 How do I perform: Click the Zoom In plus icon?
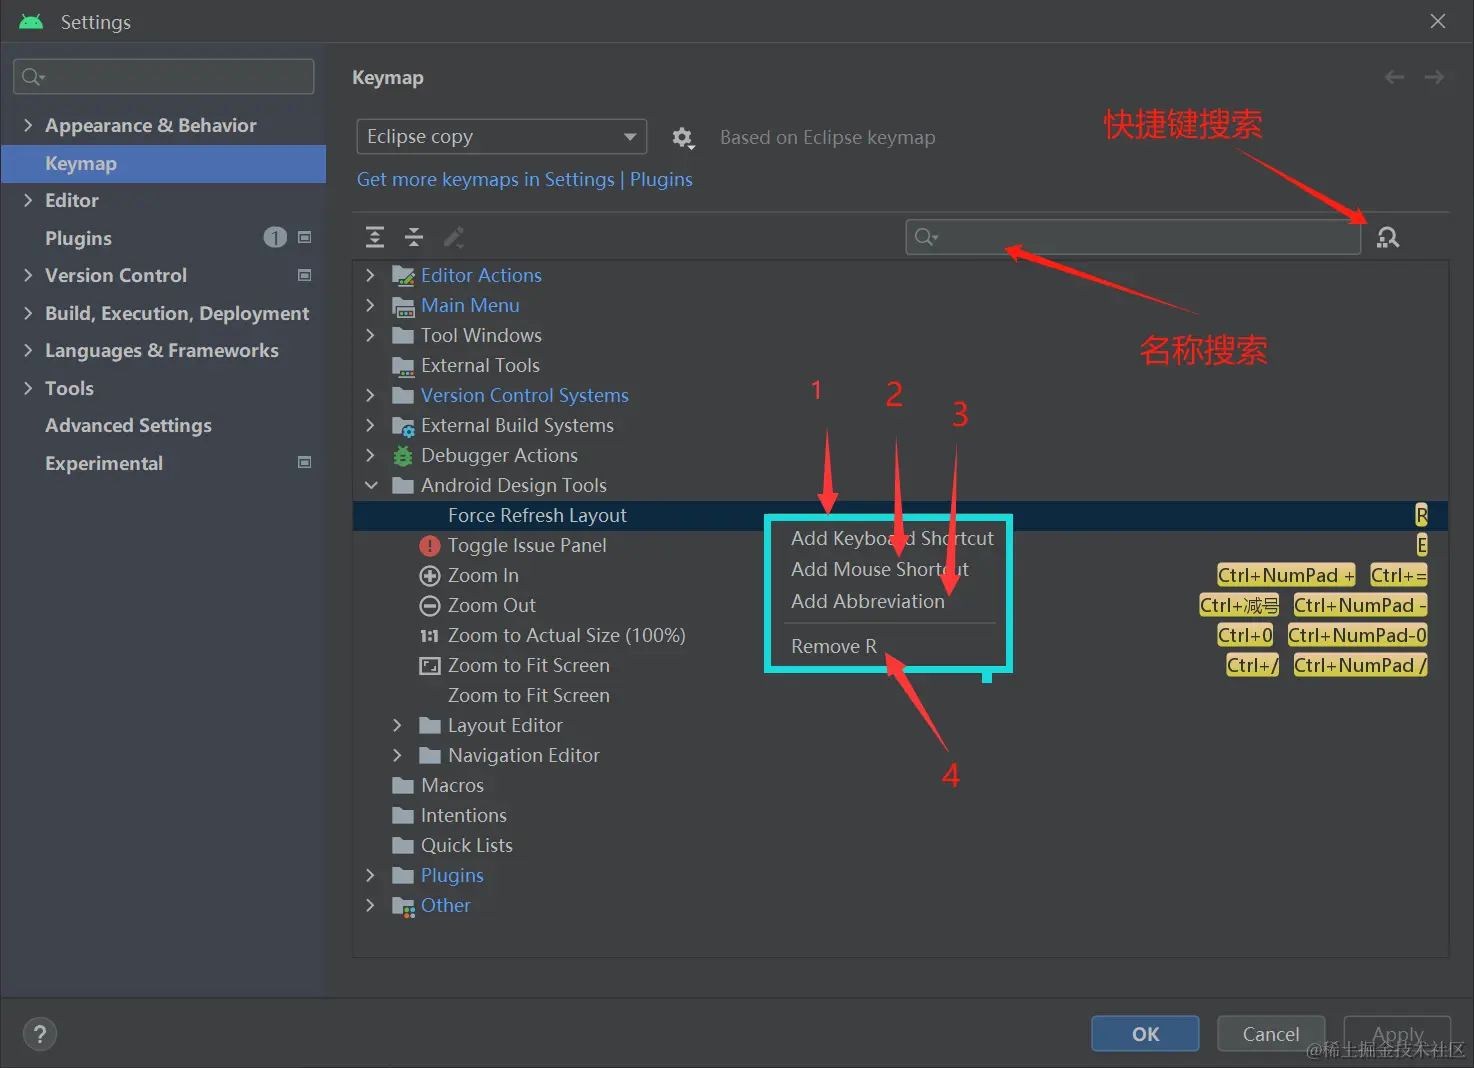430,576
